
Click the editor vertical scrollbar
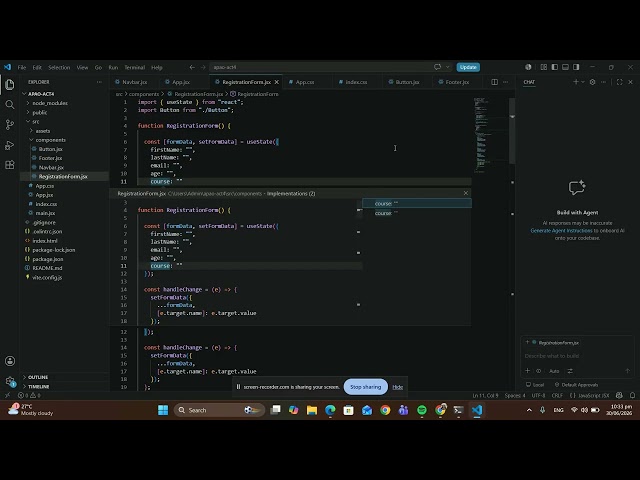[x=512, y=131]
